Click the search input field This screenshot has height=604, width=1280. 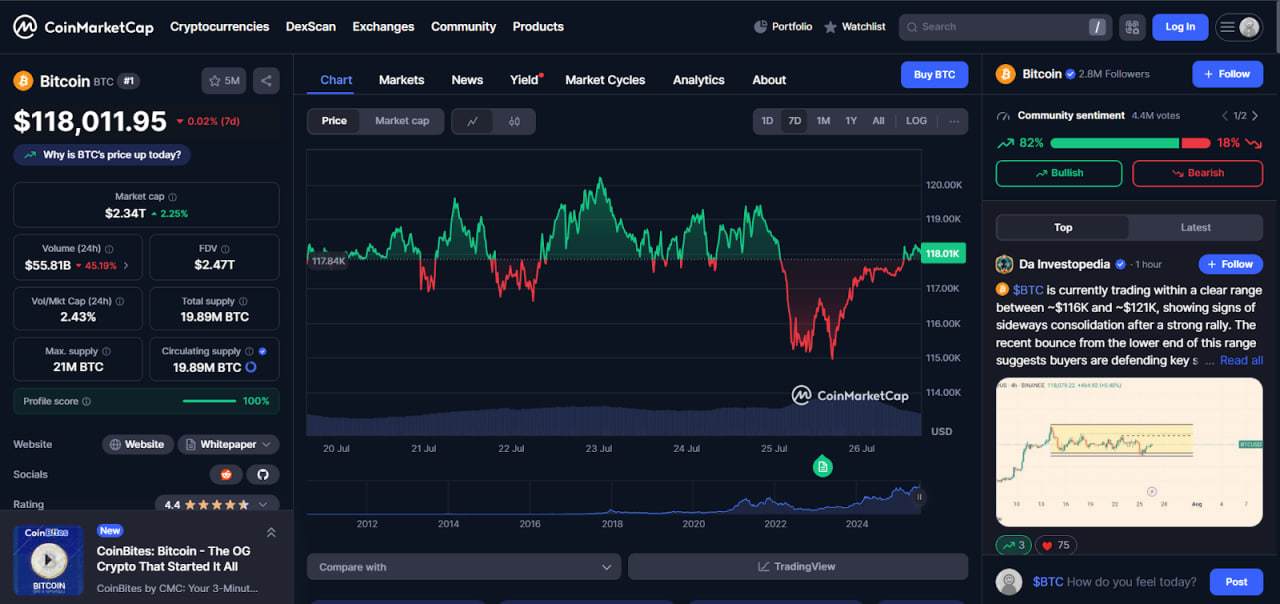click(1005, 27)
